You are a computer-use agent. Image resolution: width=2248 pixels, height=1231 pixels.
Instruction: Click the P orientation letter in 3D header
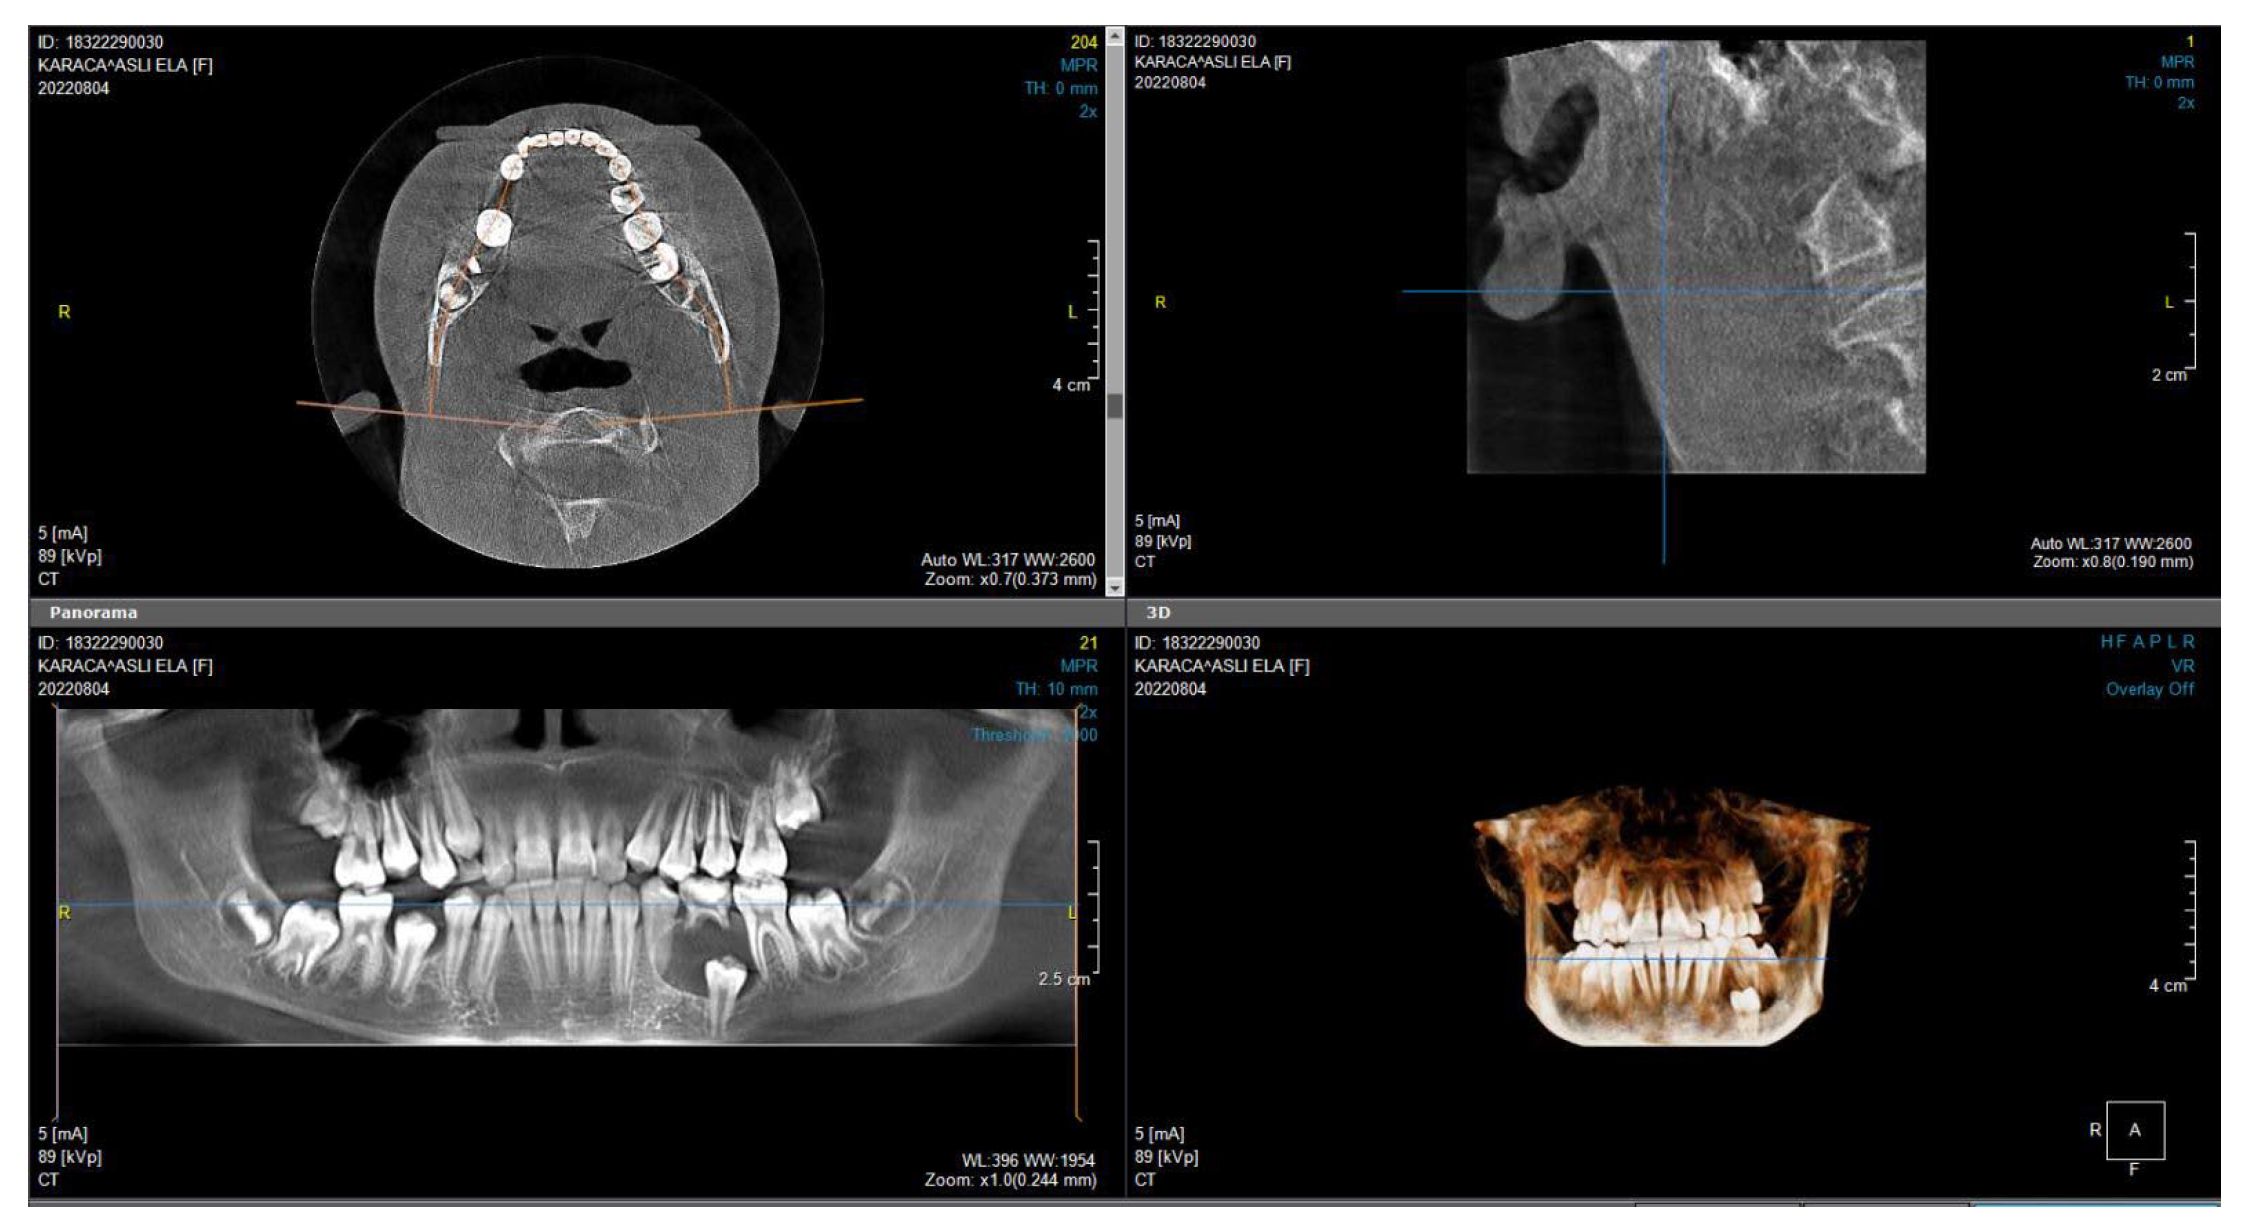click(x=2154, y=642)
